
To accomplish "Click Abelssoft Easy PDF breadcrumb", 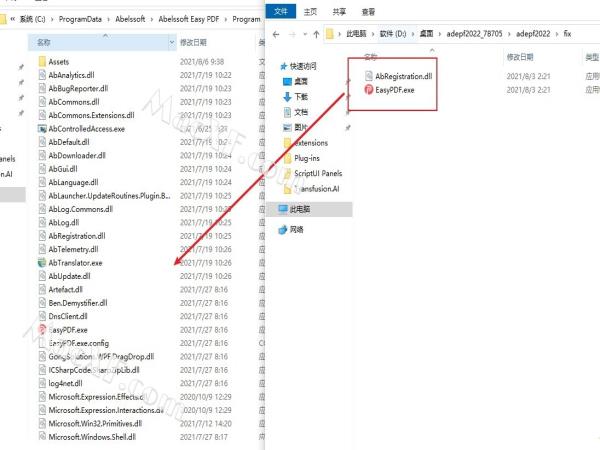I will (x=189, y=19).
